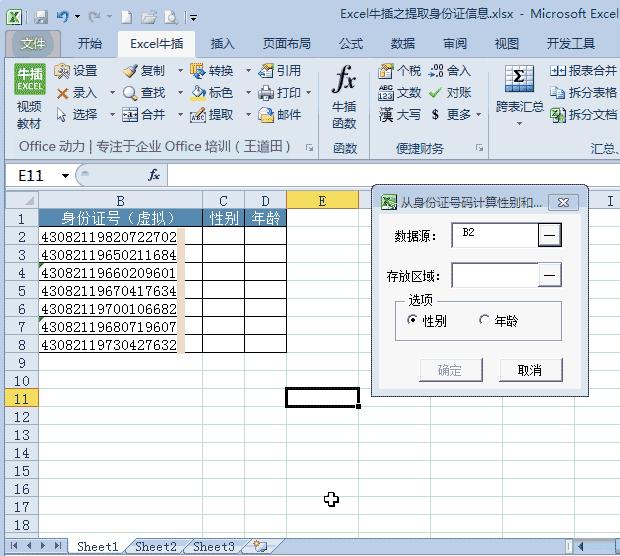The height and width of the screenshot is (556, 620).
Task: Click the 报表合并 tool
Action: click(x=583, y=71)
